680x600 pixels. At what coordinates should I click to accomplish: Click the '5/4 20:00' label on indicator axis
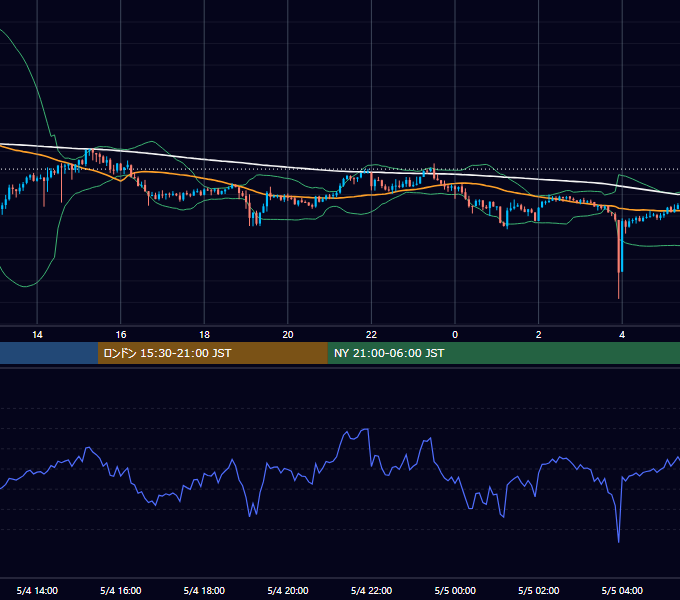(288, 590)
